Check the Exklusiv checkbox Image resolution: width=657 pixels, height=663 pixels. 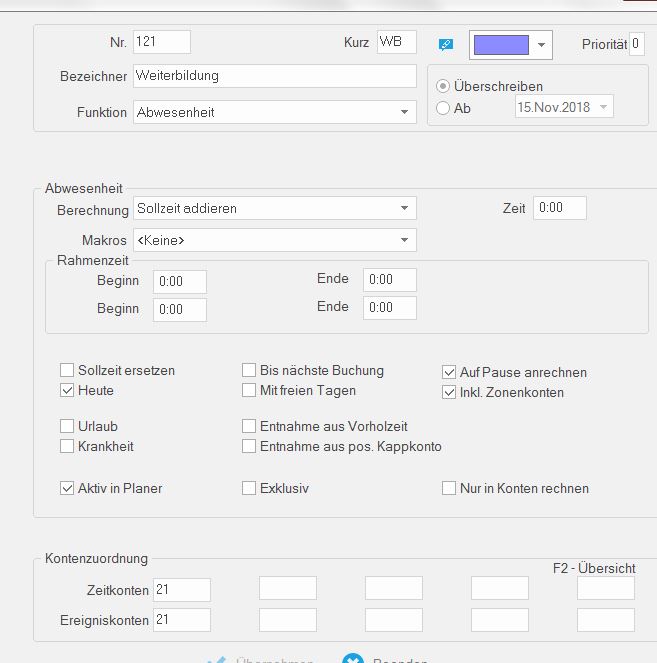pos(250,489)
